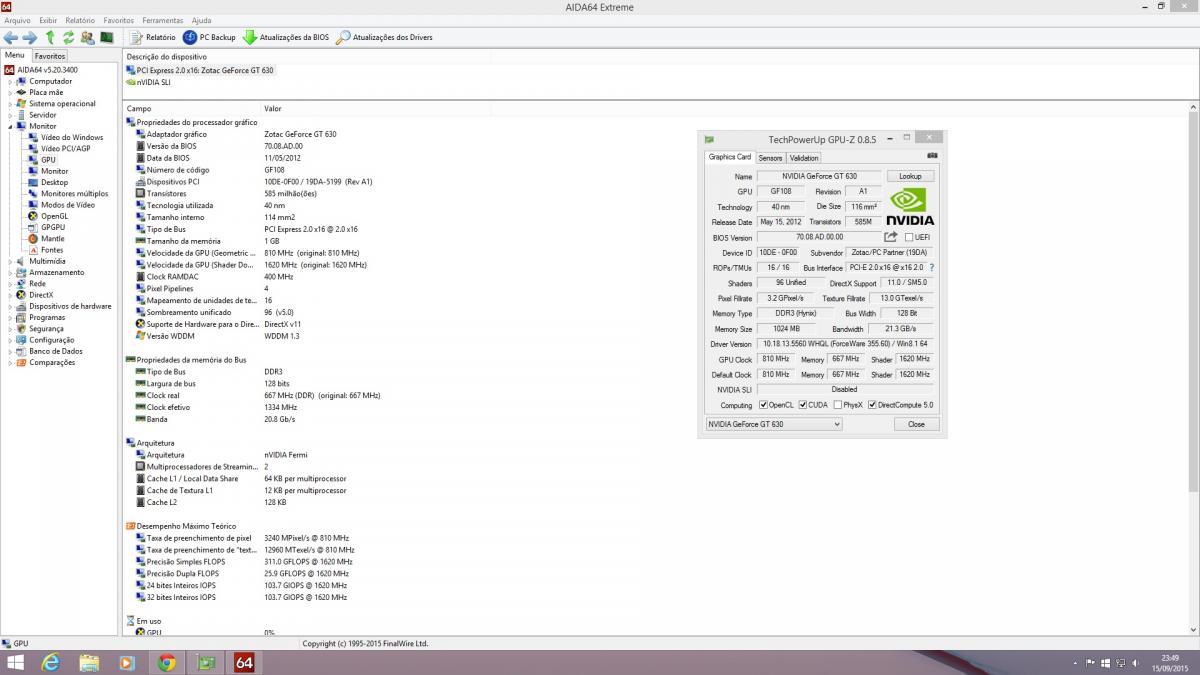The width and height of the screenshot is (1200, 675).
Task: Click the GPU-Z Name field value
Action: pyautogui.click(x=819, y=176)
